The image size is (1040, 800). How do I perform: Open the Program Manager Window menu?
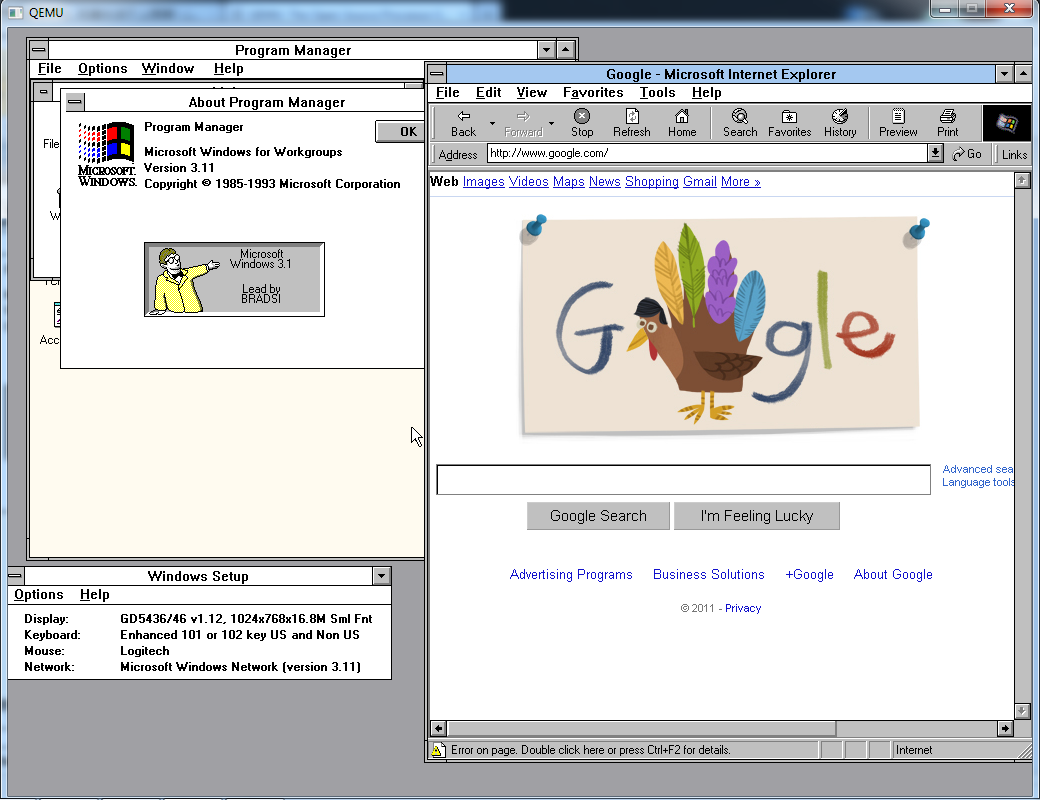pyautogui.click(x=168, y=68)
